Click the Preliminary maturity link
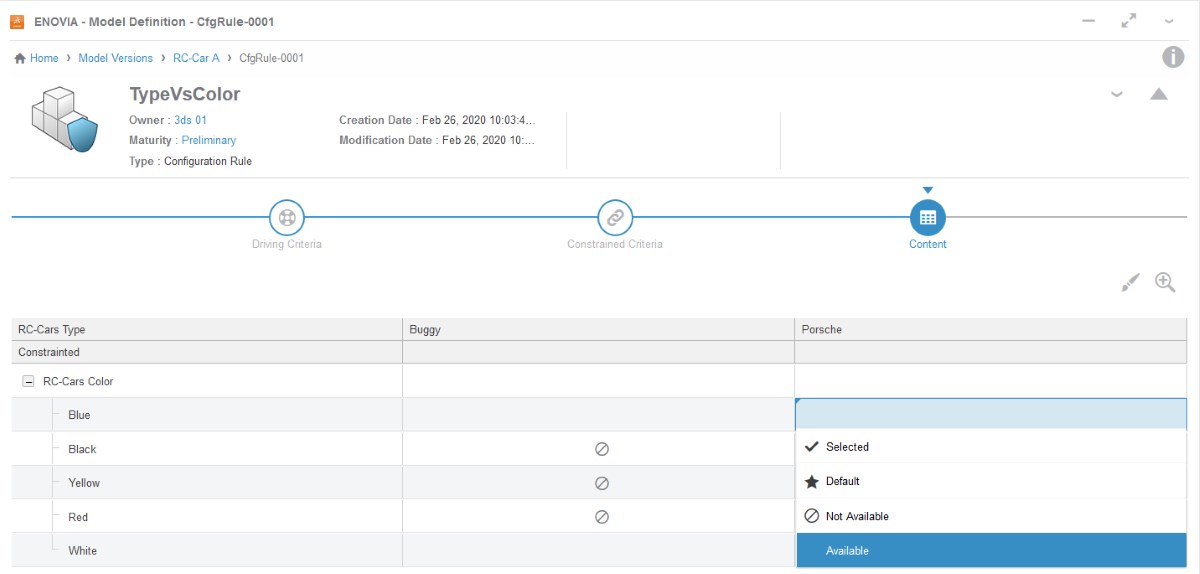This screenshot has width=1200, height=574. 209,140
